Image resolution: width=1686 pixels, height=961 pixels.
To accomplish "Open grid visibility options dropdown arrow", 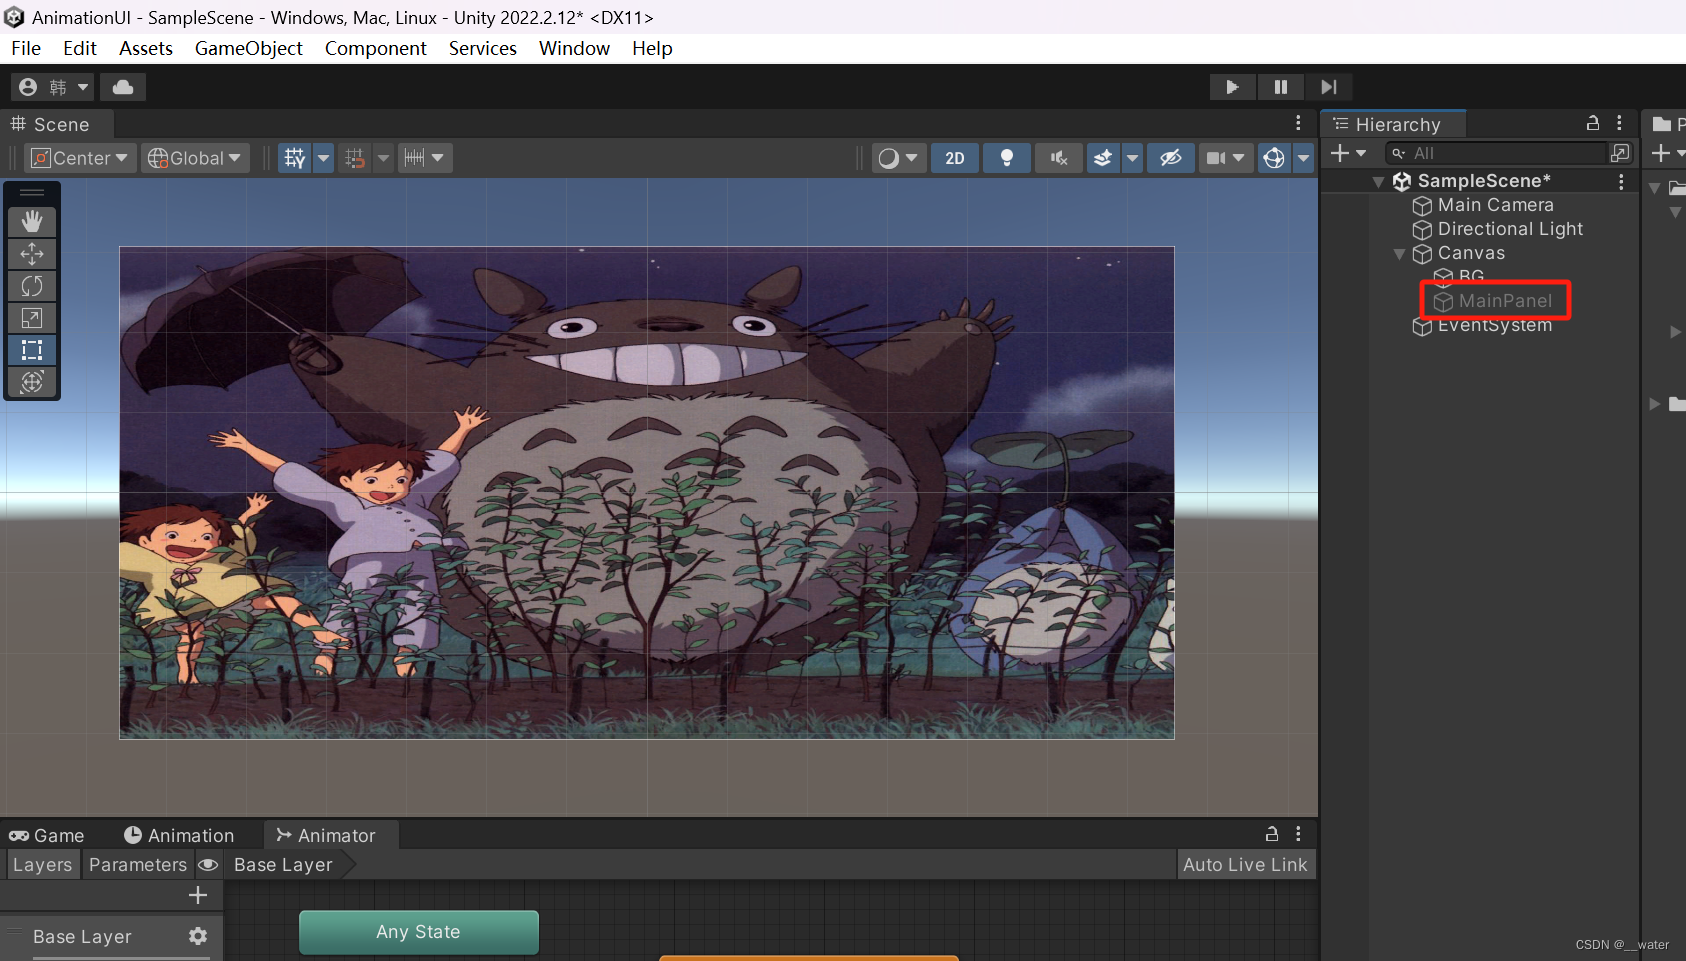I will click(x=323, y=158).
